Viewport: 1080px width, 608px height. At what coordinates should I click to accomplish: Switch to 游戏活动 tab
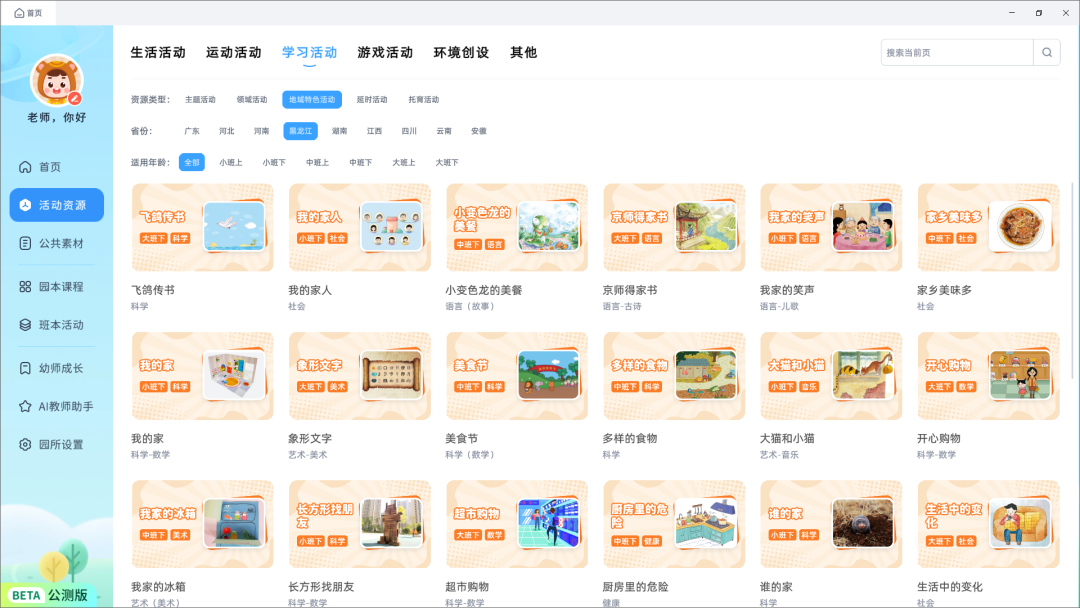click(385, 53)
